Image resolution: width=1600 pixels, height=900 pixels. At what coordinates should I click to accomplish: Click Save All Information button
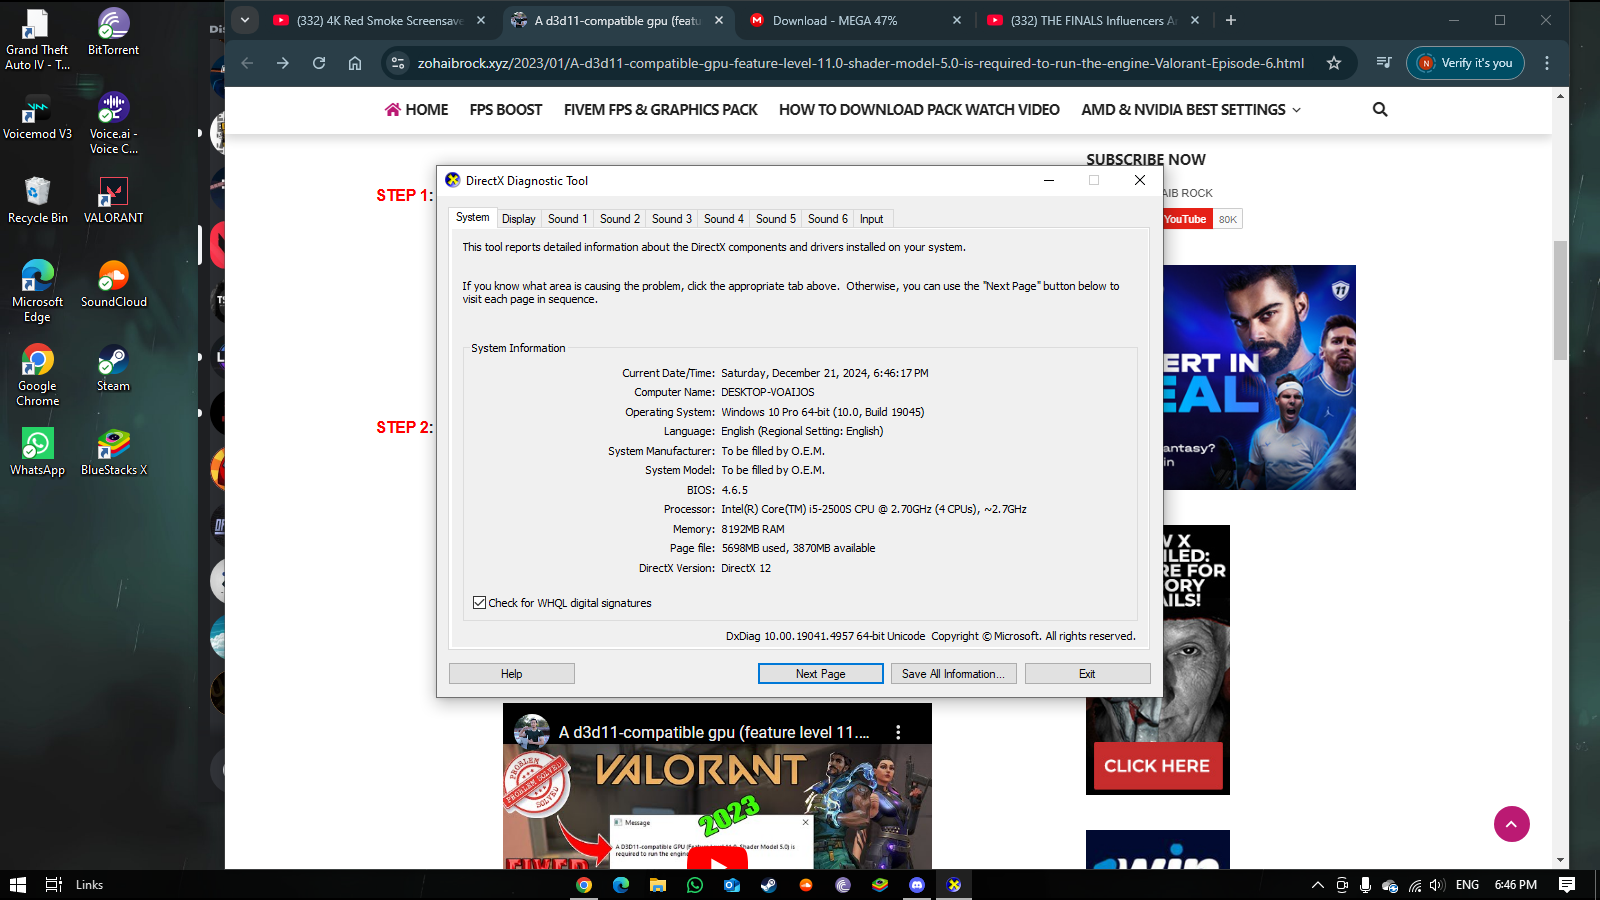coord(954,674)
